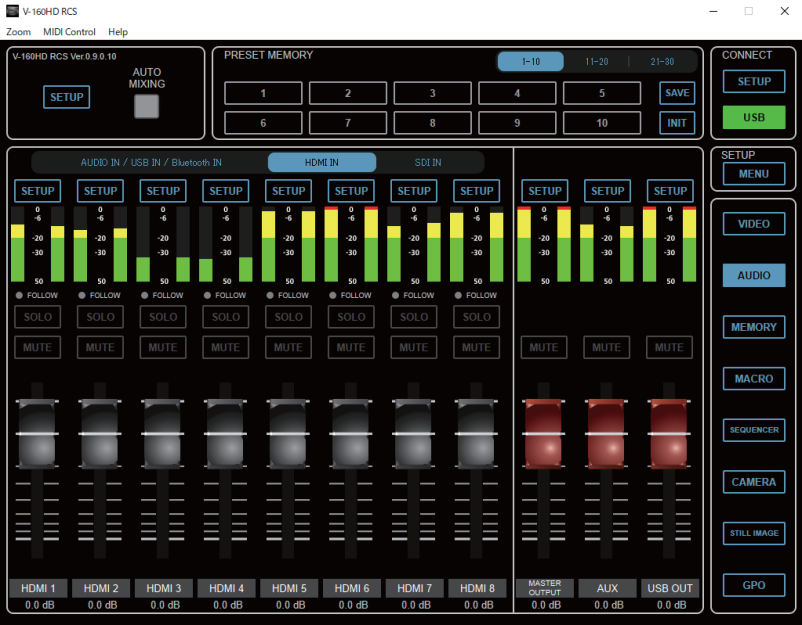This screenshot has height=625, width=802.
Task: Open the GPO panel
Action: click(x=754, y=585)
